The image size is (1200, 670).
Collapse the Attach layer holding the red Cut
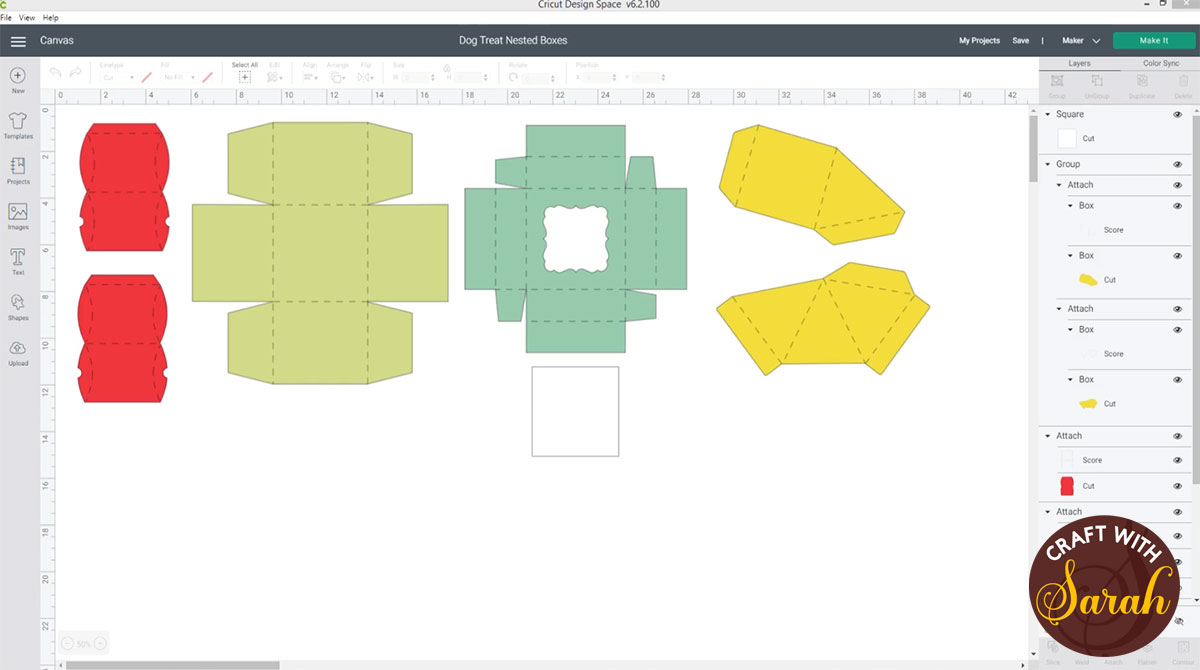click(1047, 436)
